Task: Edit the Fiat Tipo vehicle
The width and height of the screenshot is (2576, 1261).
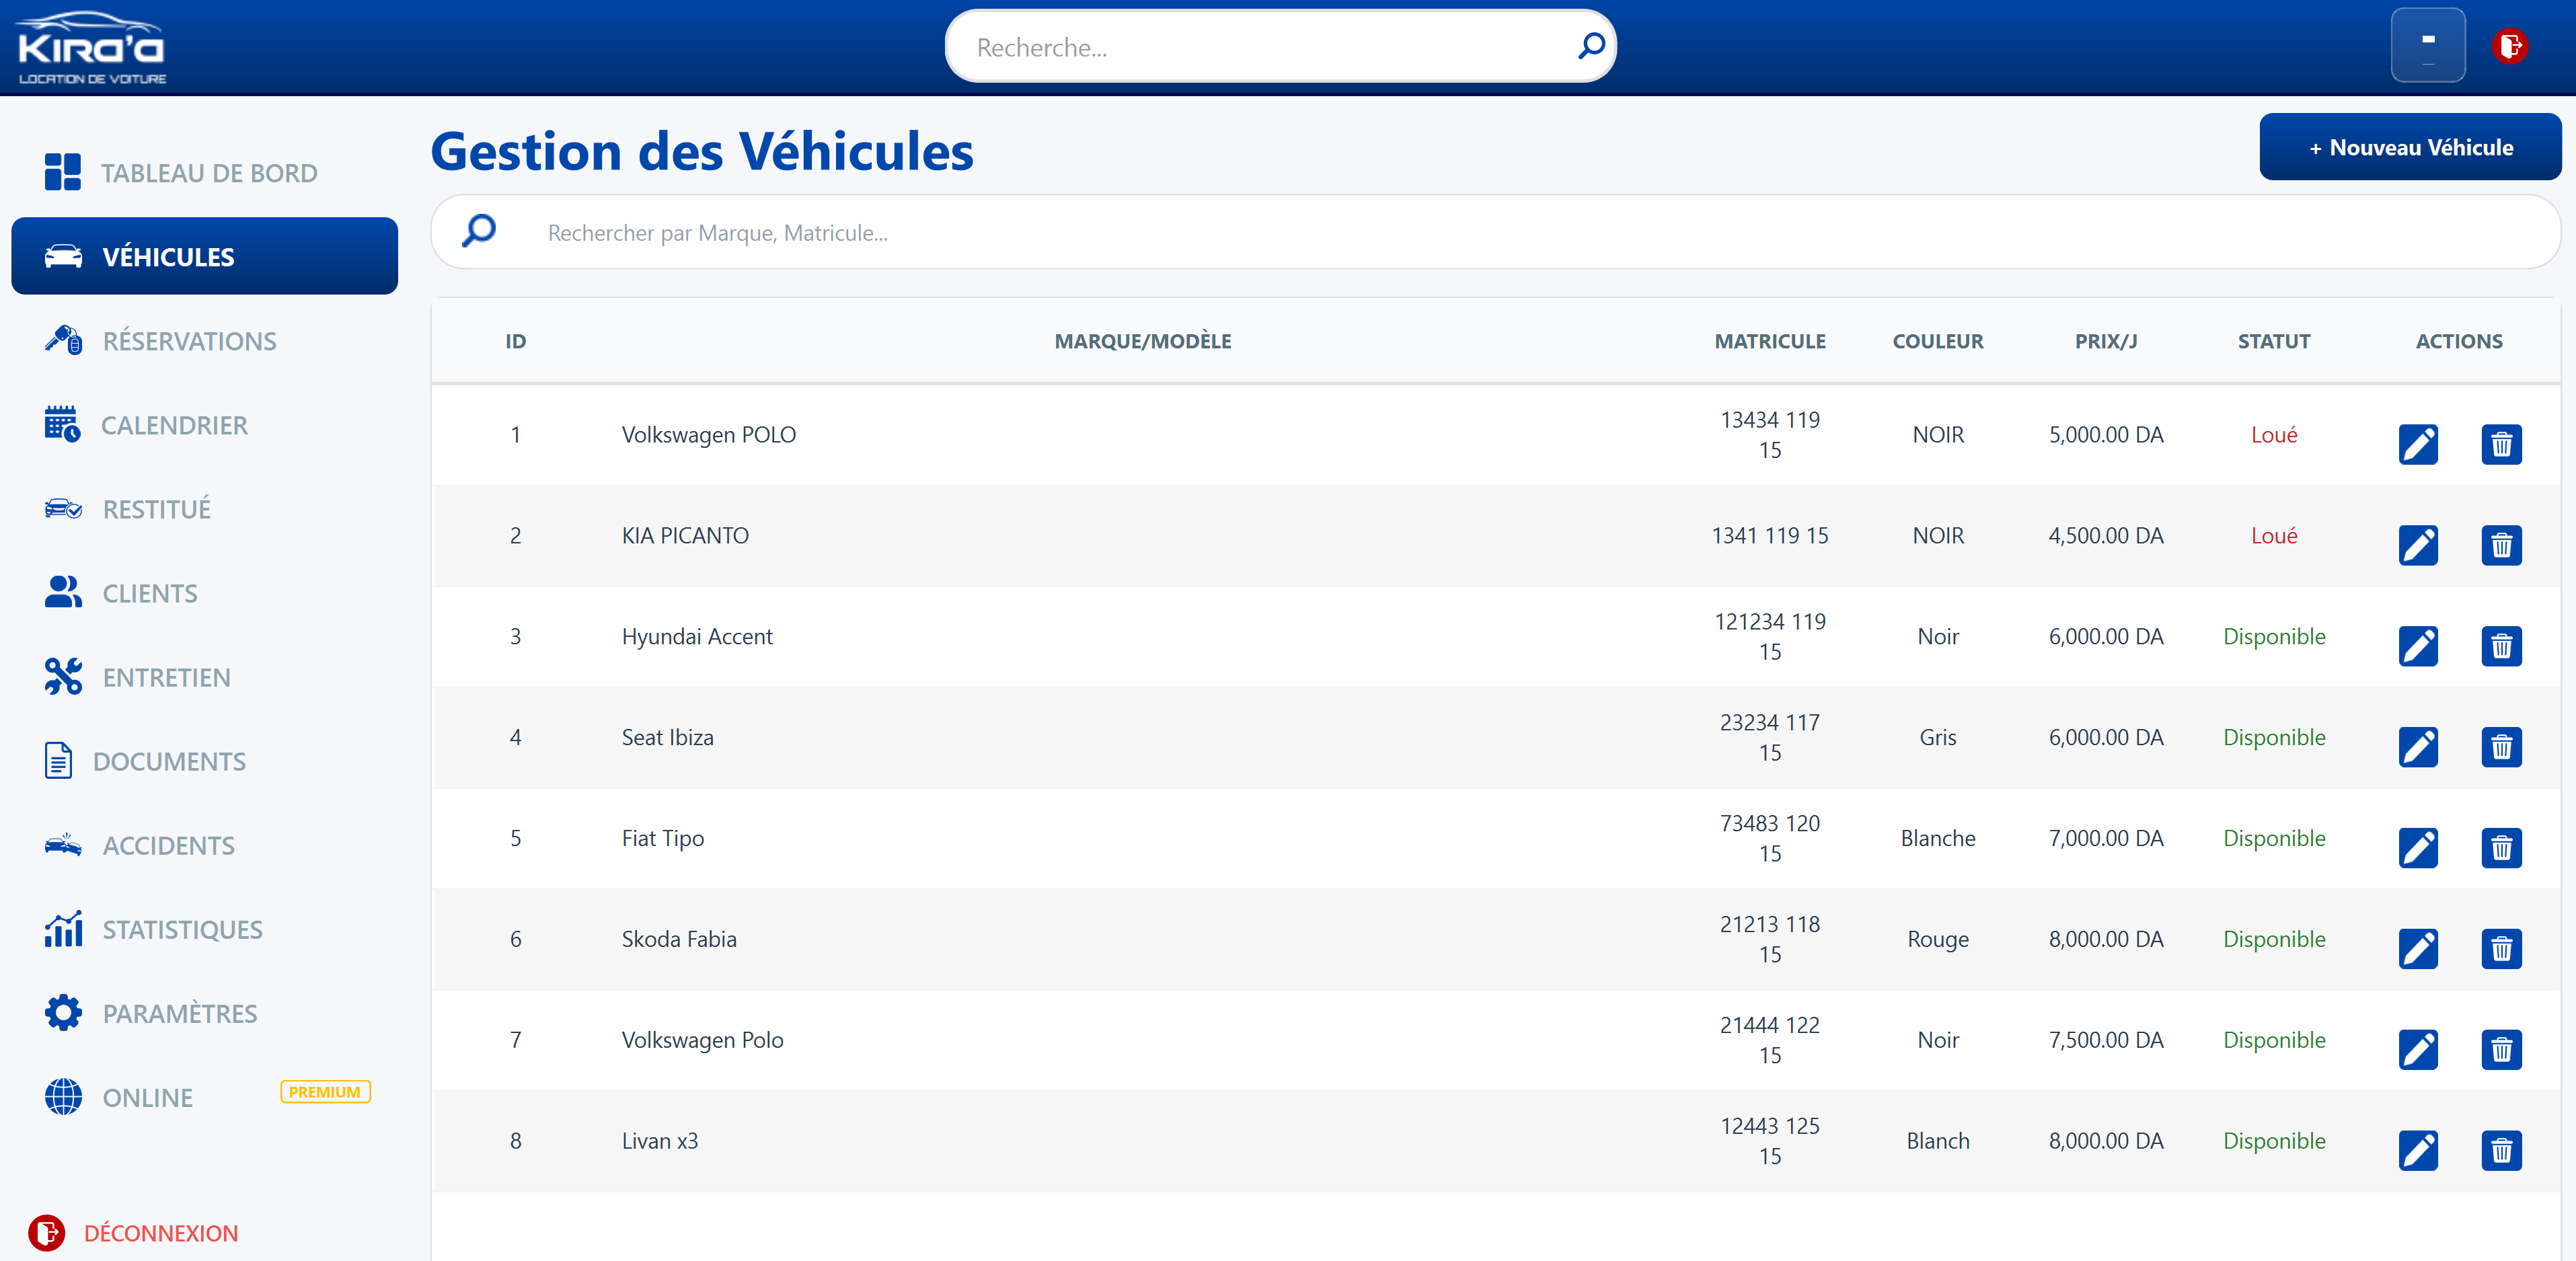Action: (2418, 848)
